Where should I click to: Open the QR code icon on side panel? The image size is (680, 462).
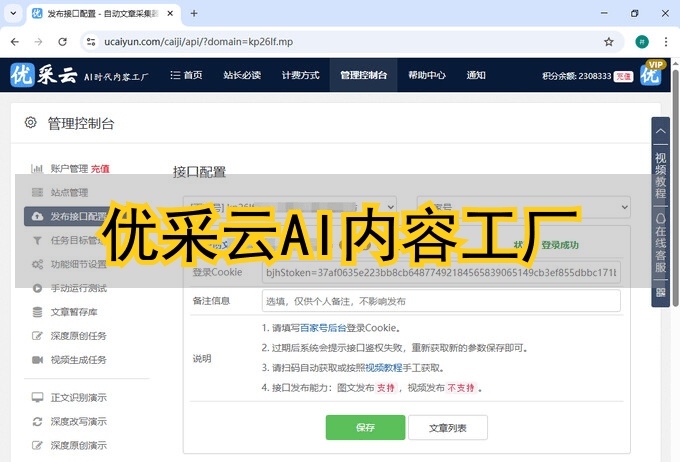(660, 293)
